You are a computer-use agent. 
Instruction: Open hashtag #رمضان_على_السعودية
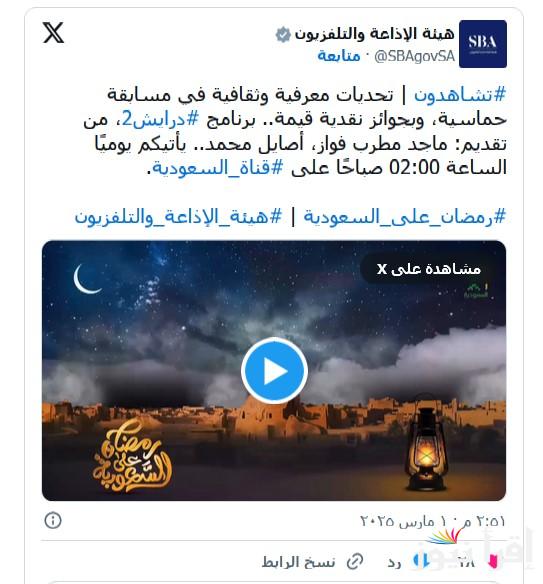(405, 216)
